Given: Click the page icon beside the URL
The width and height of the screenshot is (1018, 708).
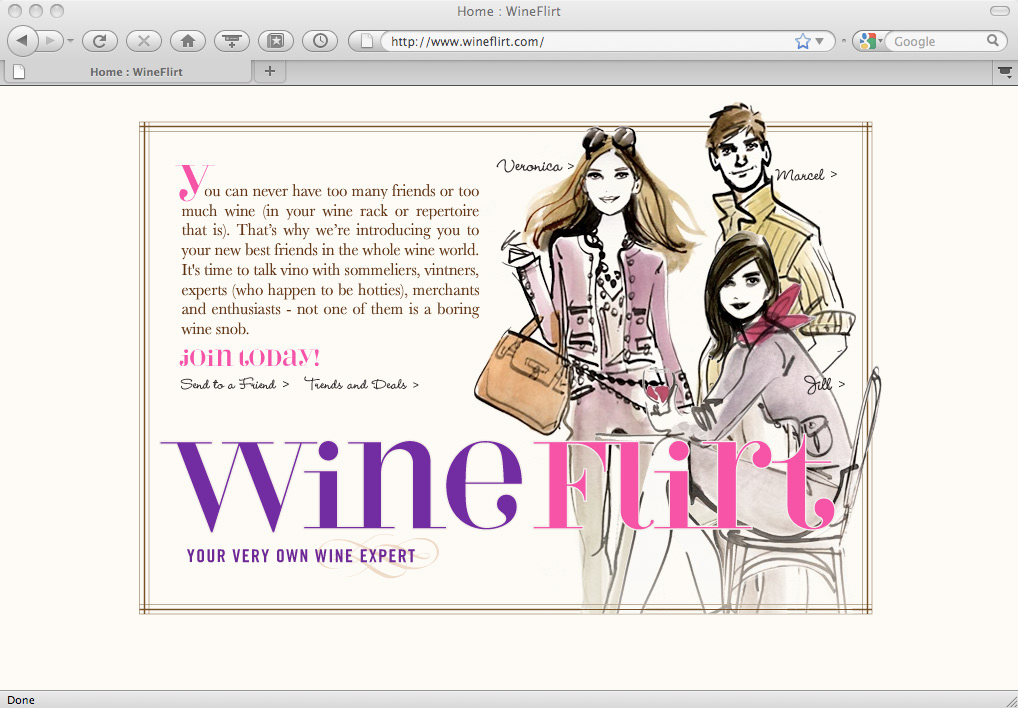Looking at the screenshot, I should click(366, 41).
